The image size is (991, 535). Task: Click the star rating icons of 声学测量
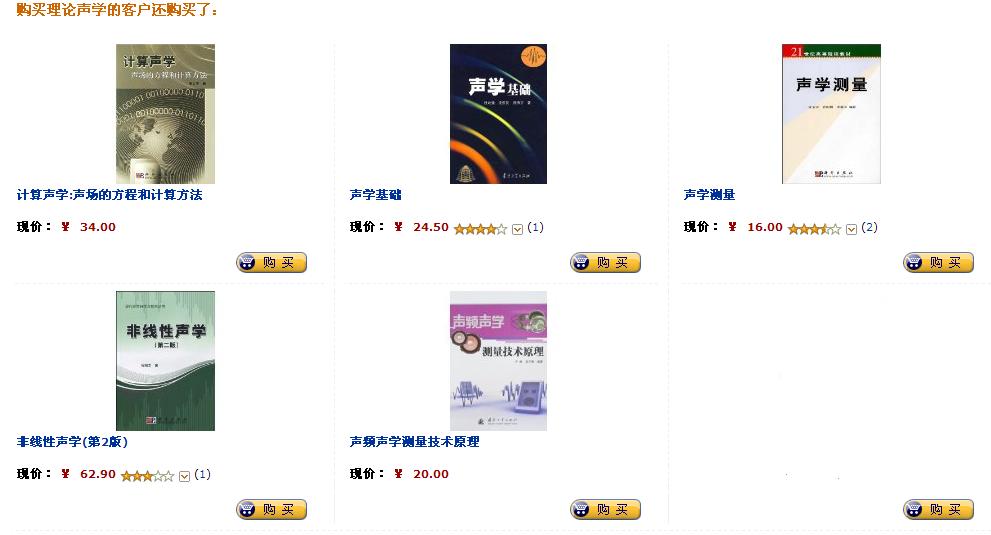814,229
